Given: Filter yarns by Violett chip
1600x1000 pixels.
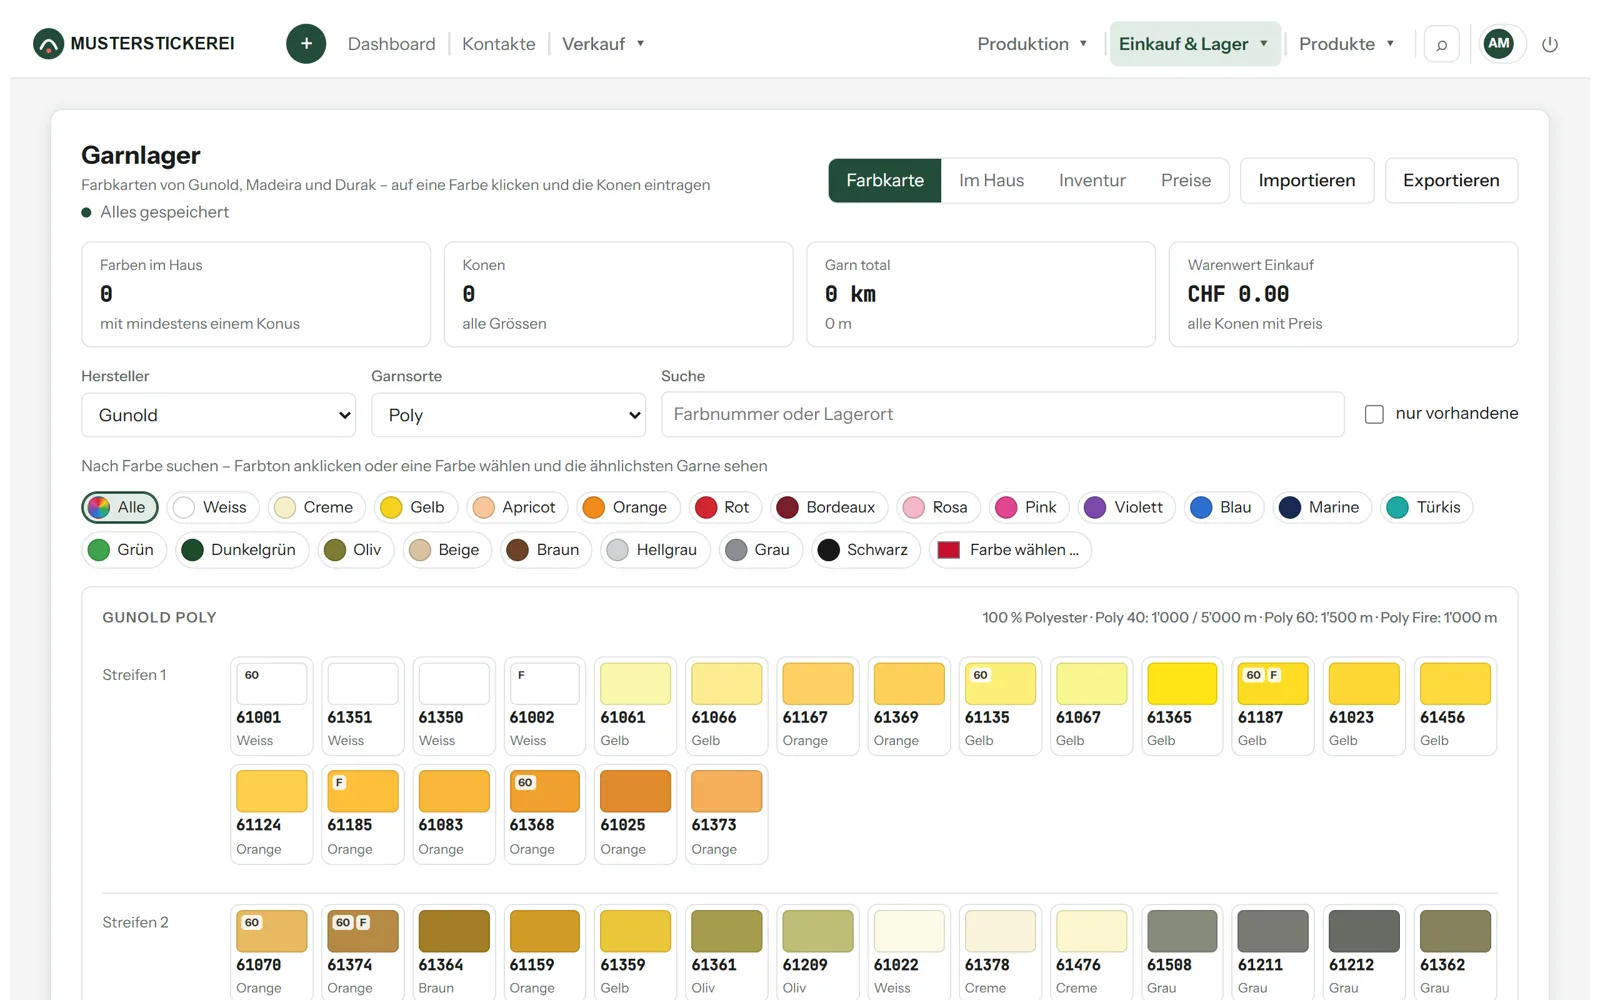Looking at the screenshot, I should 1126,507.
